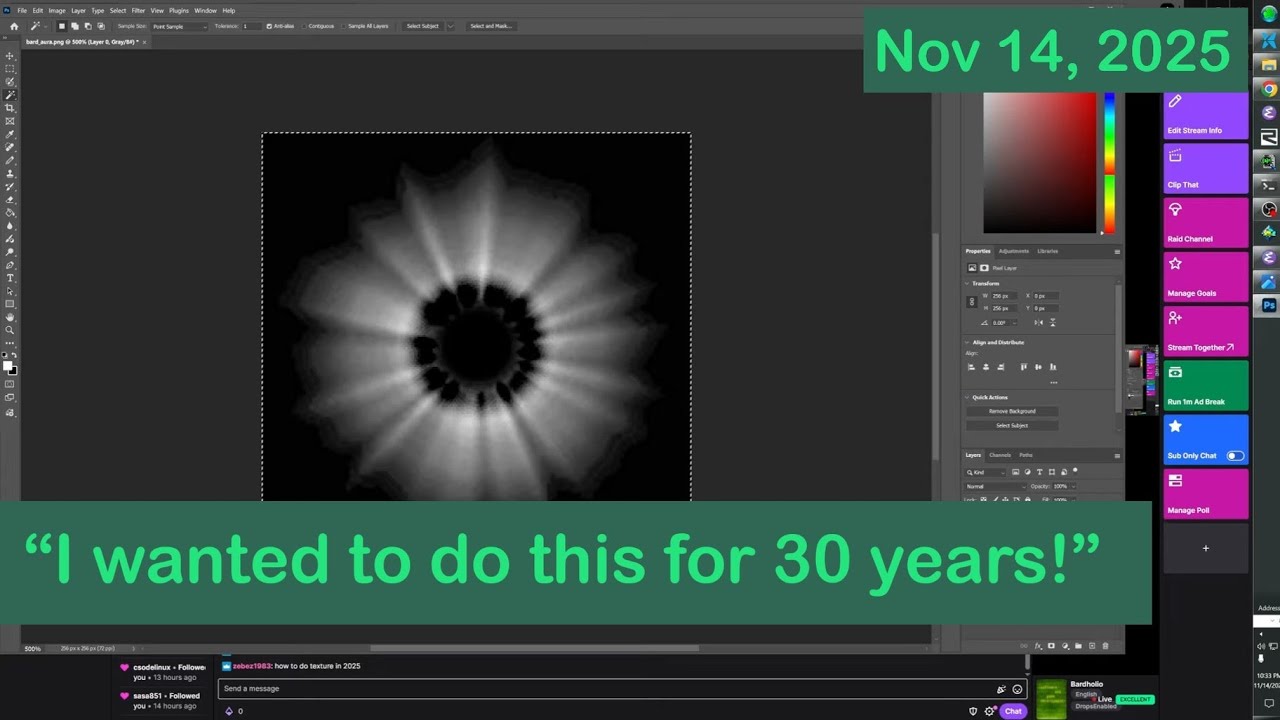The width and height of the screenshot is (1280, 720).
Task: Click the Manage Poll button
Action: [1205, 494]
